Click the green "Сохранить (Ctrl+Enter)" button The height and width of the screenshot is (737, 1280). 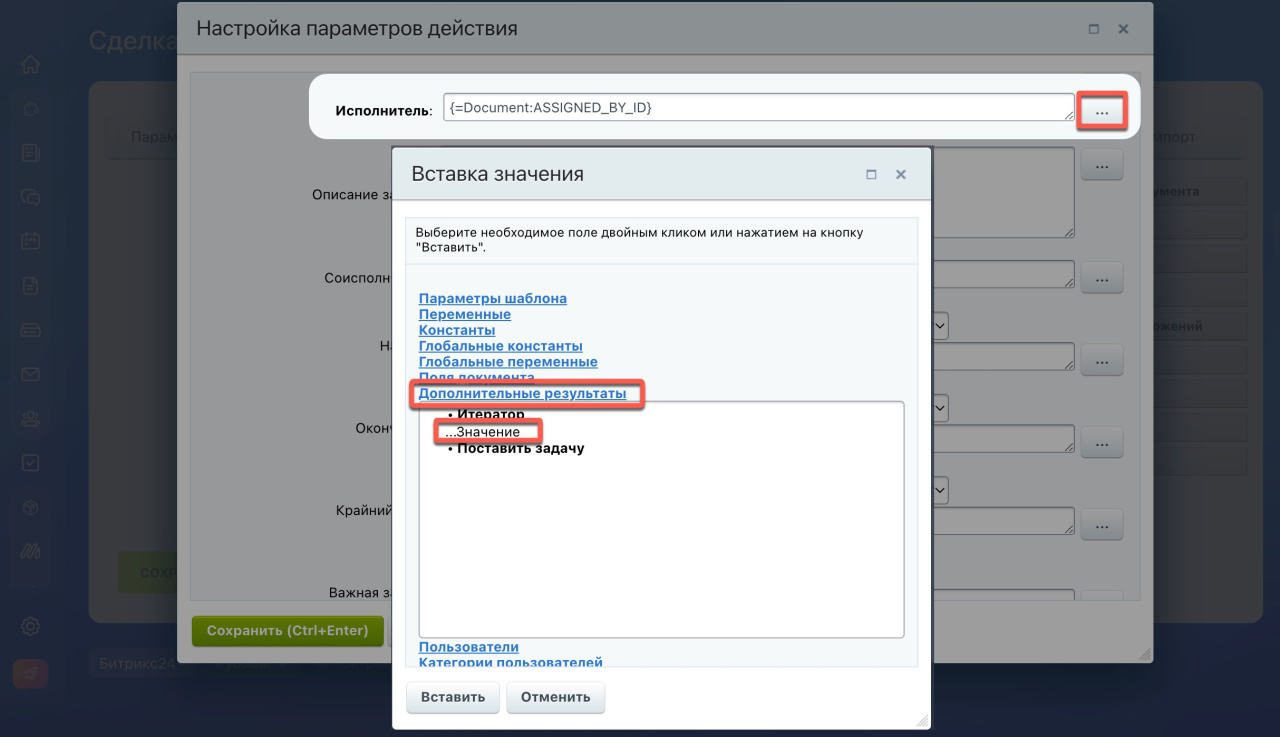click(287, 631)
